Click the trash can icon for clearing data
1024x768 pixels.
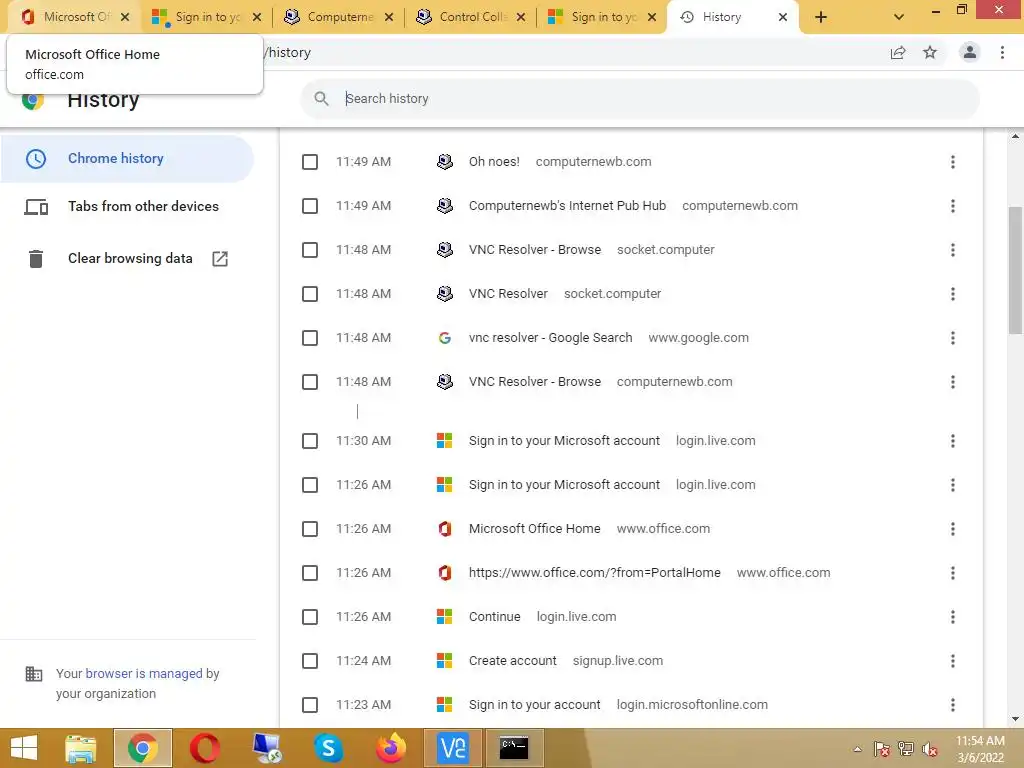36,259
